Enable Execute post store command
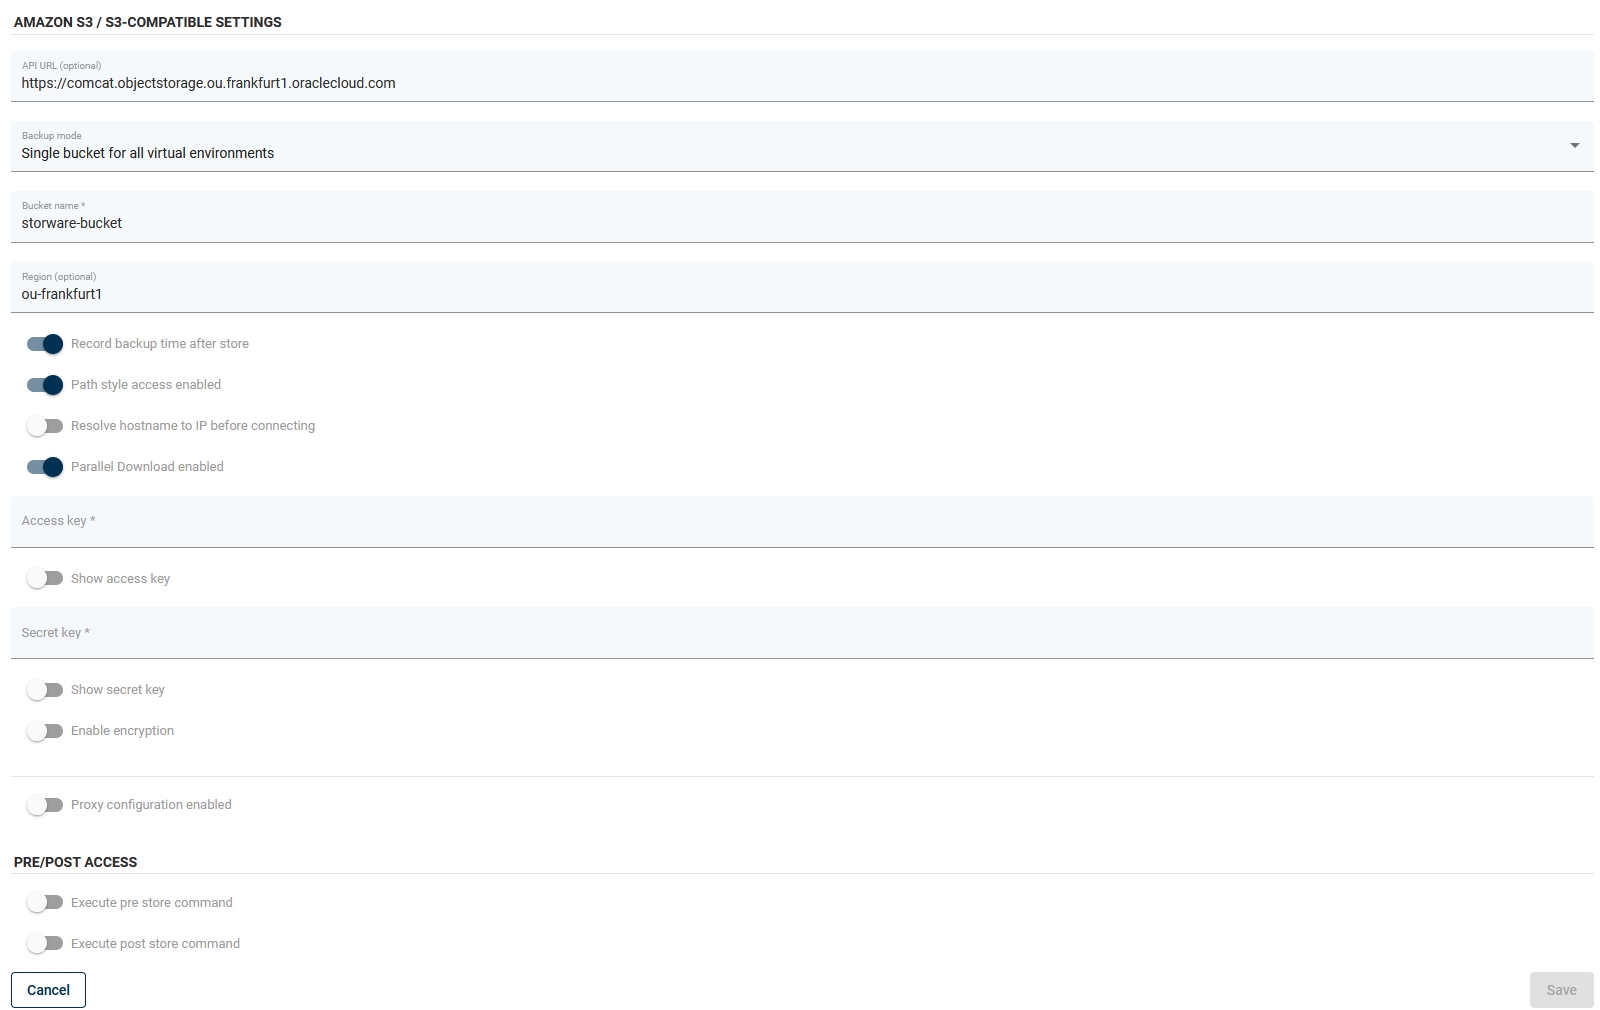The height and width of the screenshot is (1010, 1600). point(45,944)
